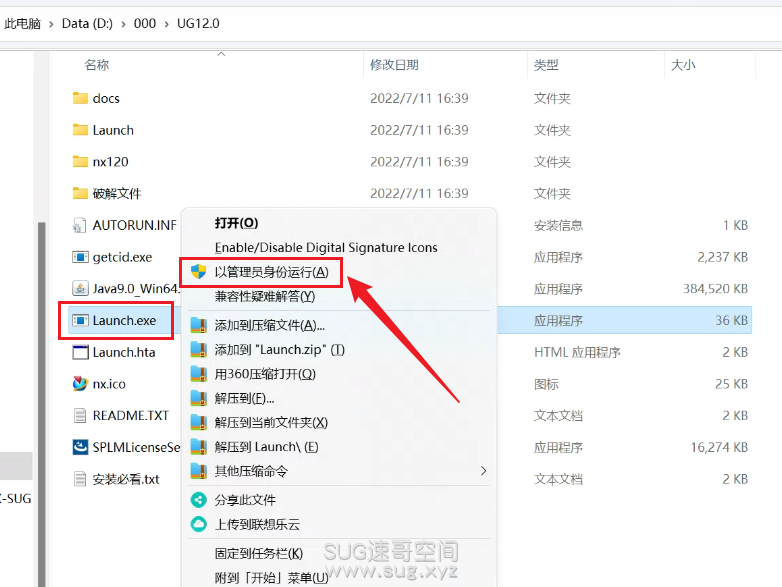Click the SPLMLicenseServer file icon
The height and width of the screenshot is (587, 782).
point(80,447)
